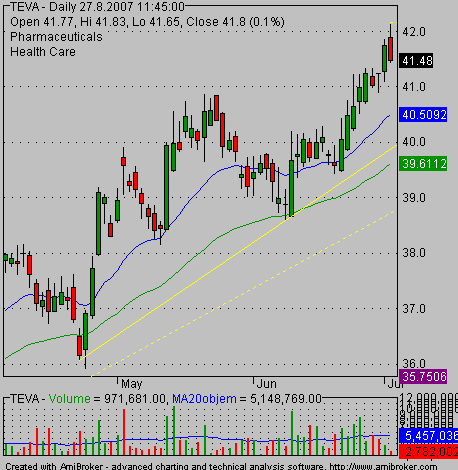This screenshot has height=470, width=458.
Task: Click the 38.0 price axis label
Action: pos(414,253)
